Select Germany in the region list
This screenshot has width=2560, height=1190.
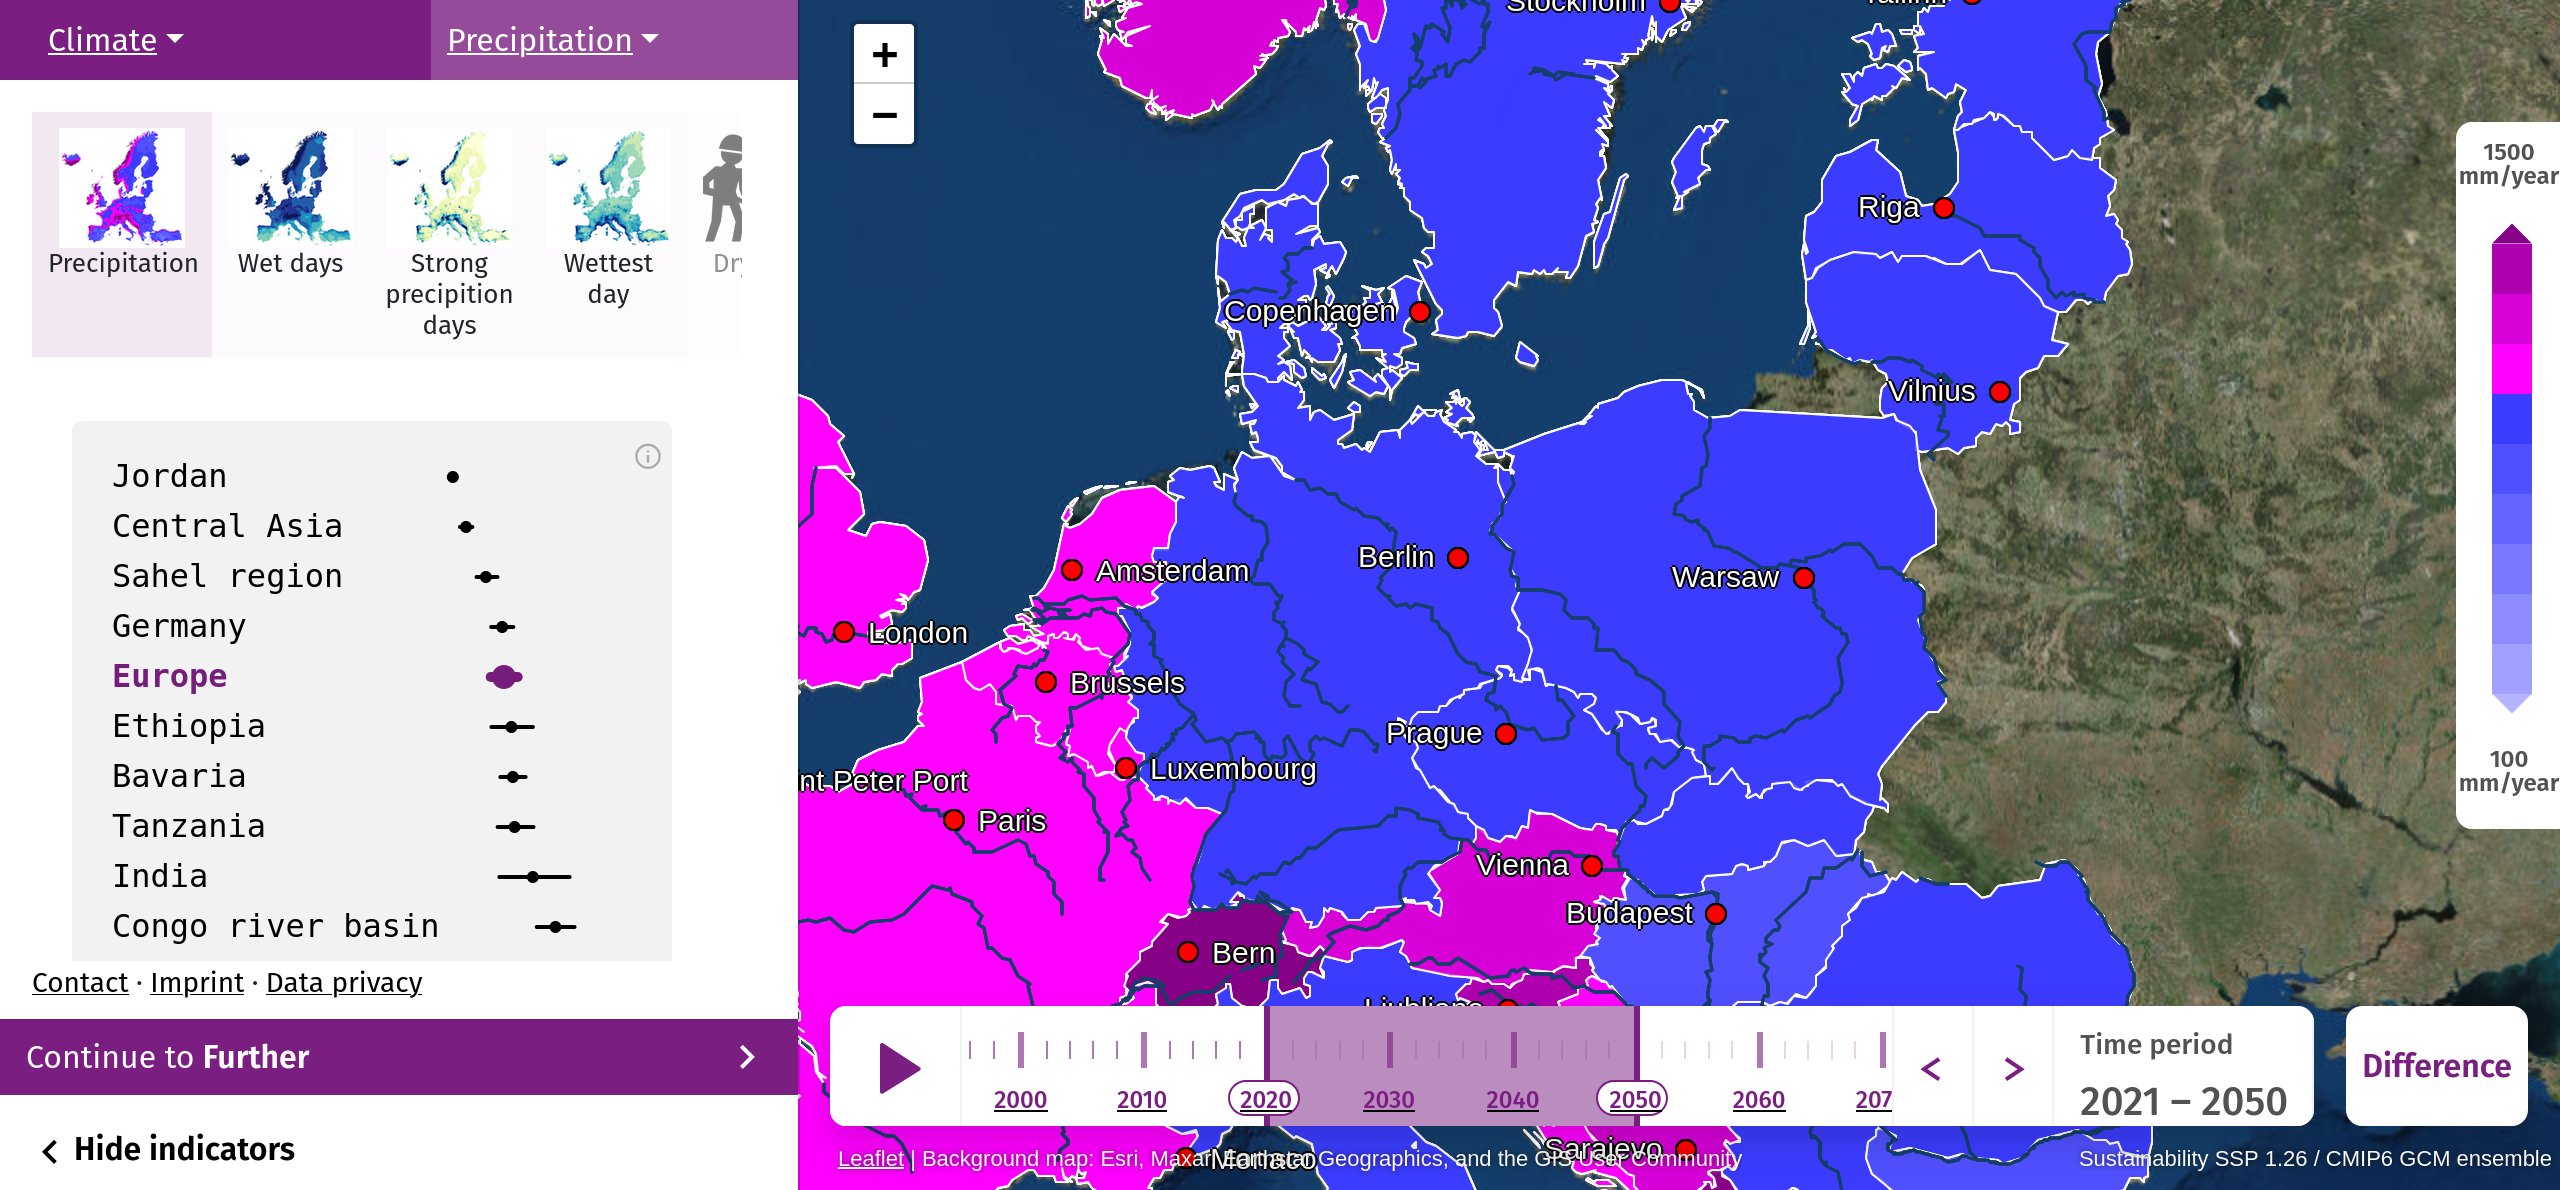[178, 626]
